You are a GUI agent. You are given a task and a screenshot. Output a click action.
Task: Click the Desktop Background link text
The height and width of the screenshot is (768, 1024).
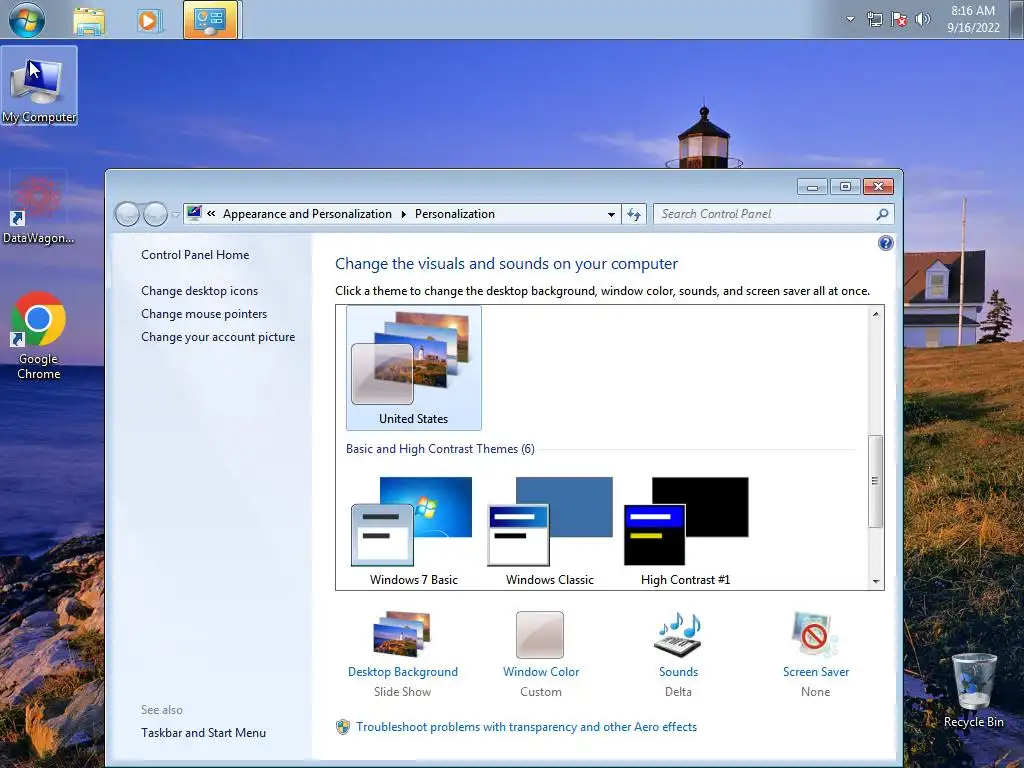point(402,672)
